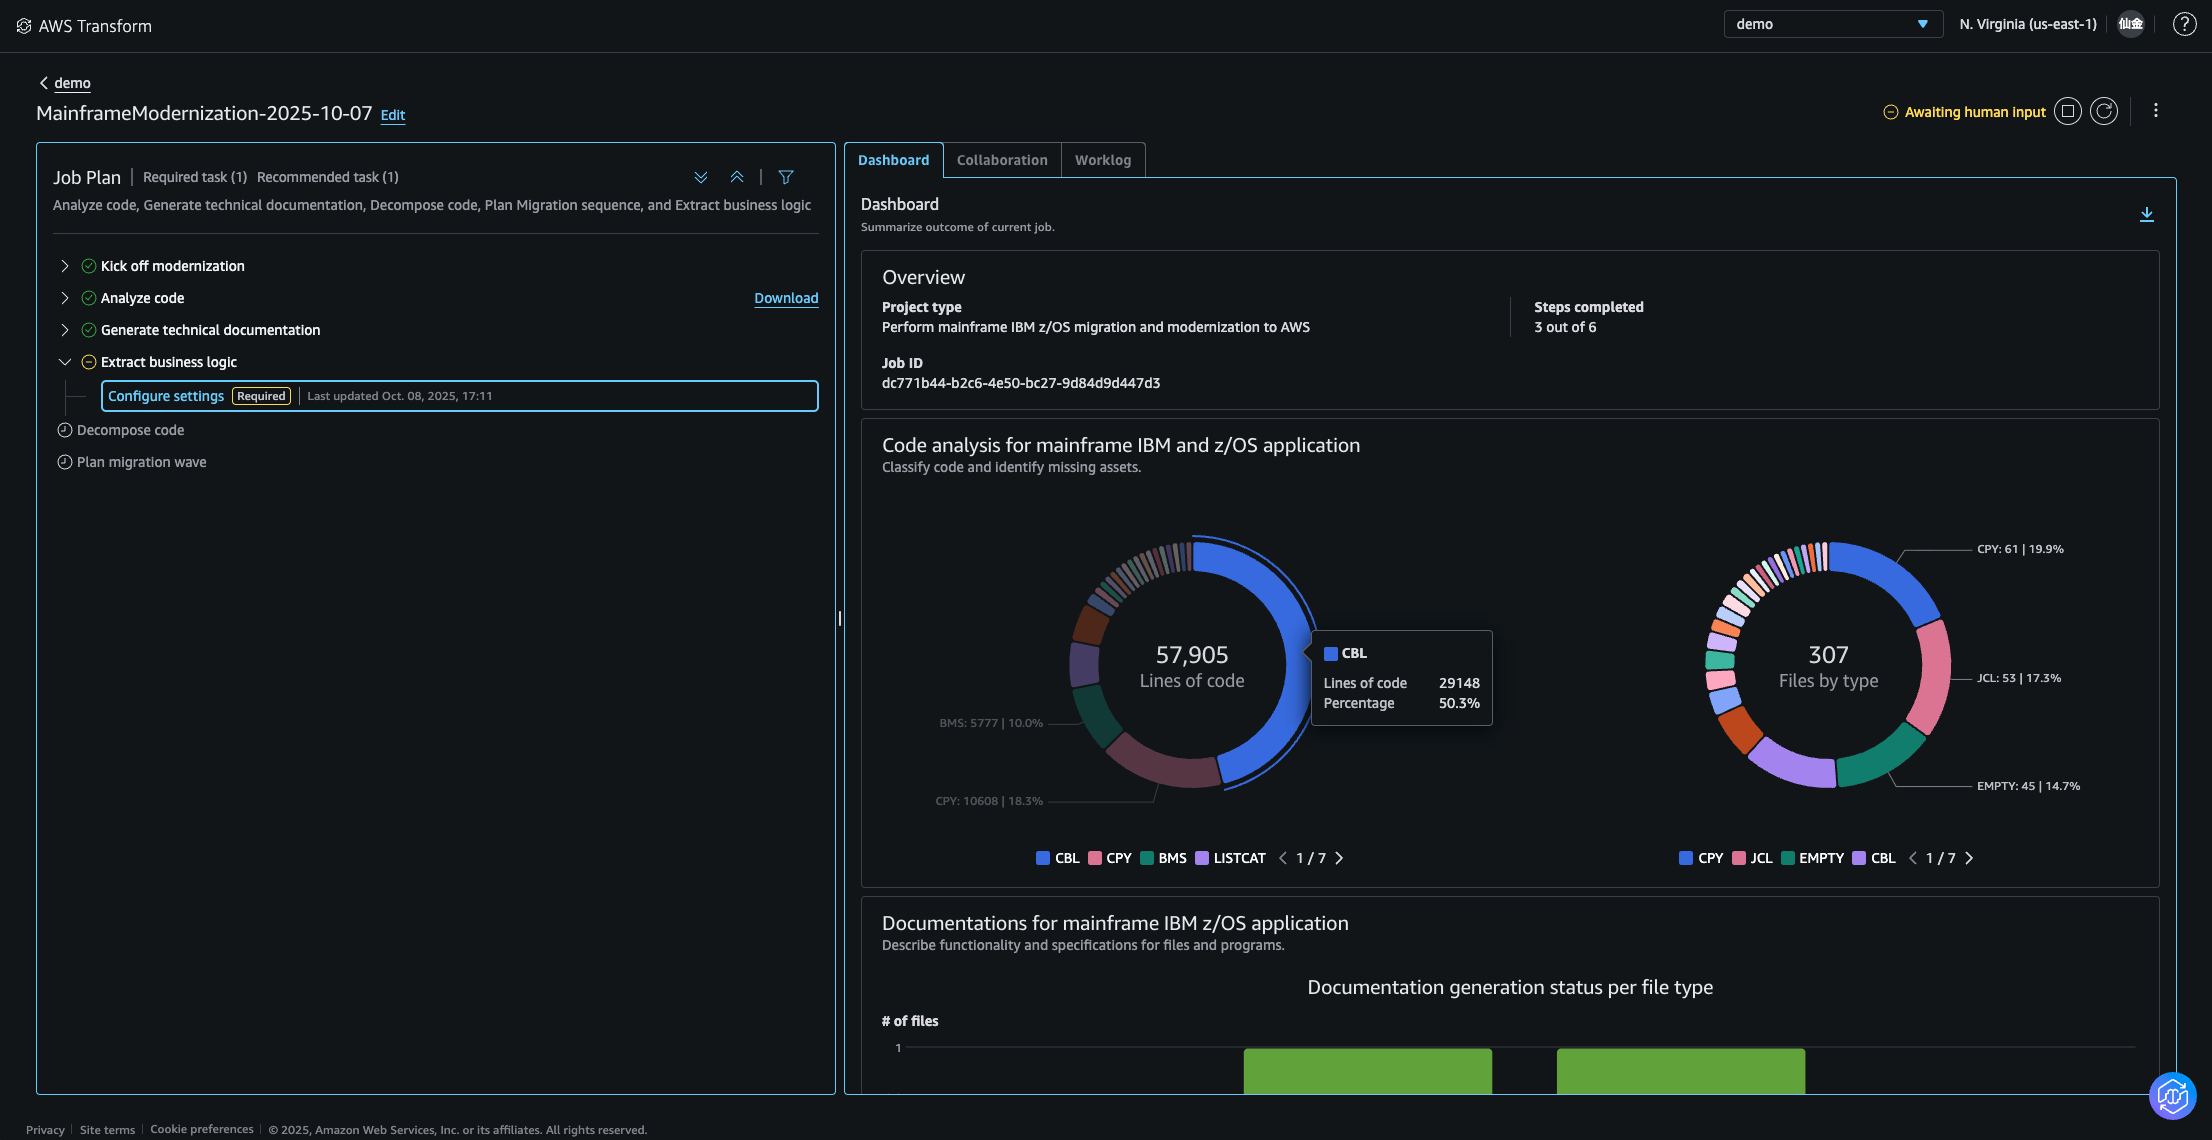Collapse Extract business logic task
2212x1140 pixels.
pos(65,362)
